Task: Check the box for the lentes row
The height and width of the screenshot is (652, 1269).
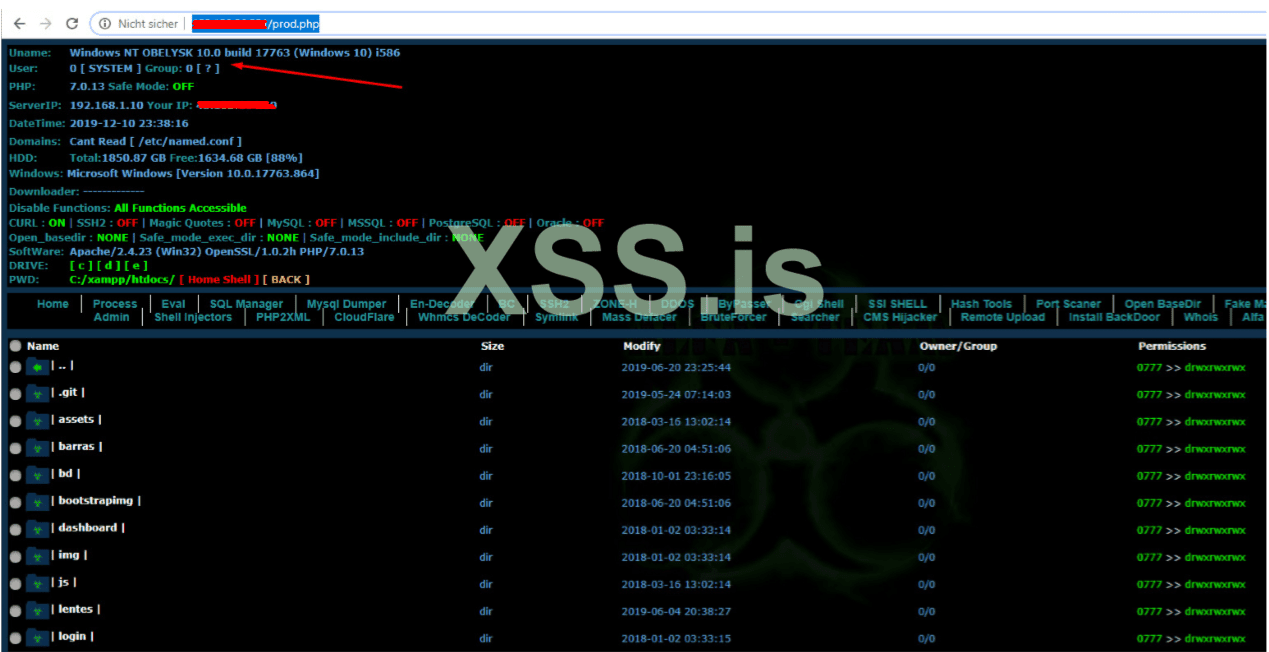Action: click(15, 611)
